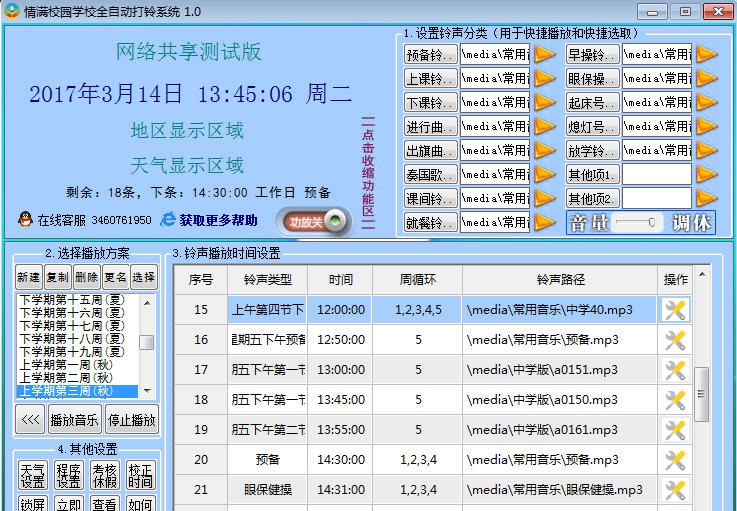
Task: Play the 预备铃 ringtone preview
Action: (x=544, y=55)
